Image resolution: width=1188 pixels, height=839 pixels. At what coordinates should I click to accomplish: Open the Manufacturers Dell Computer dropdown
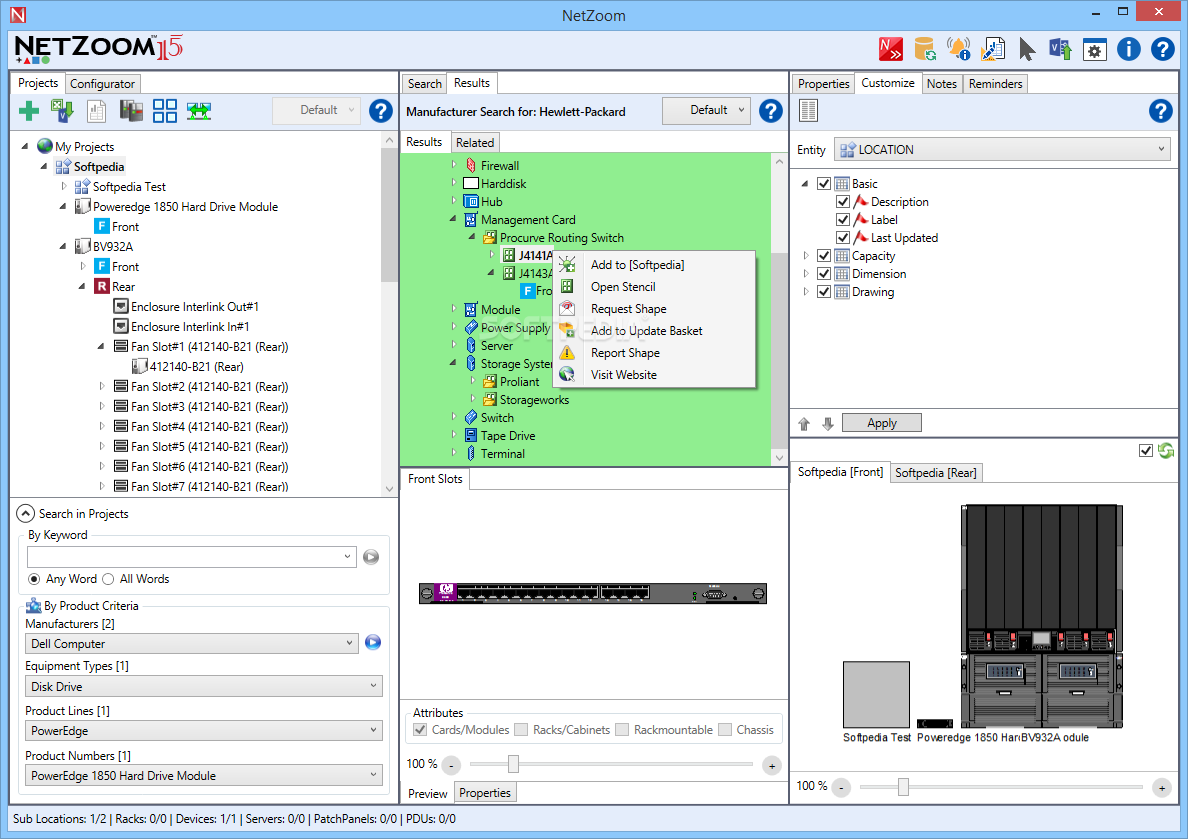tap(192, 643)
